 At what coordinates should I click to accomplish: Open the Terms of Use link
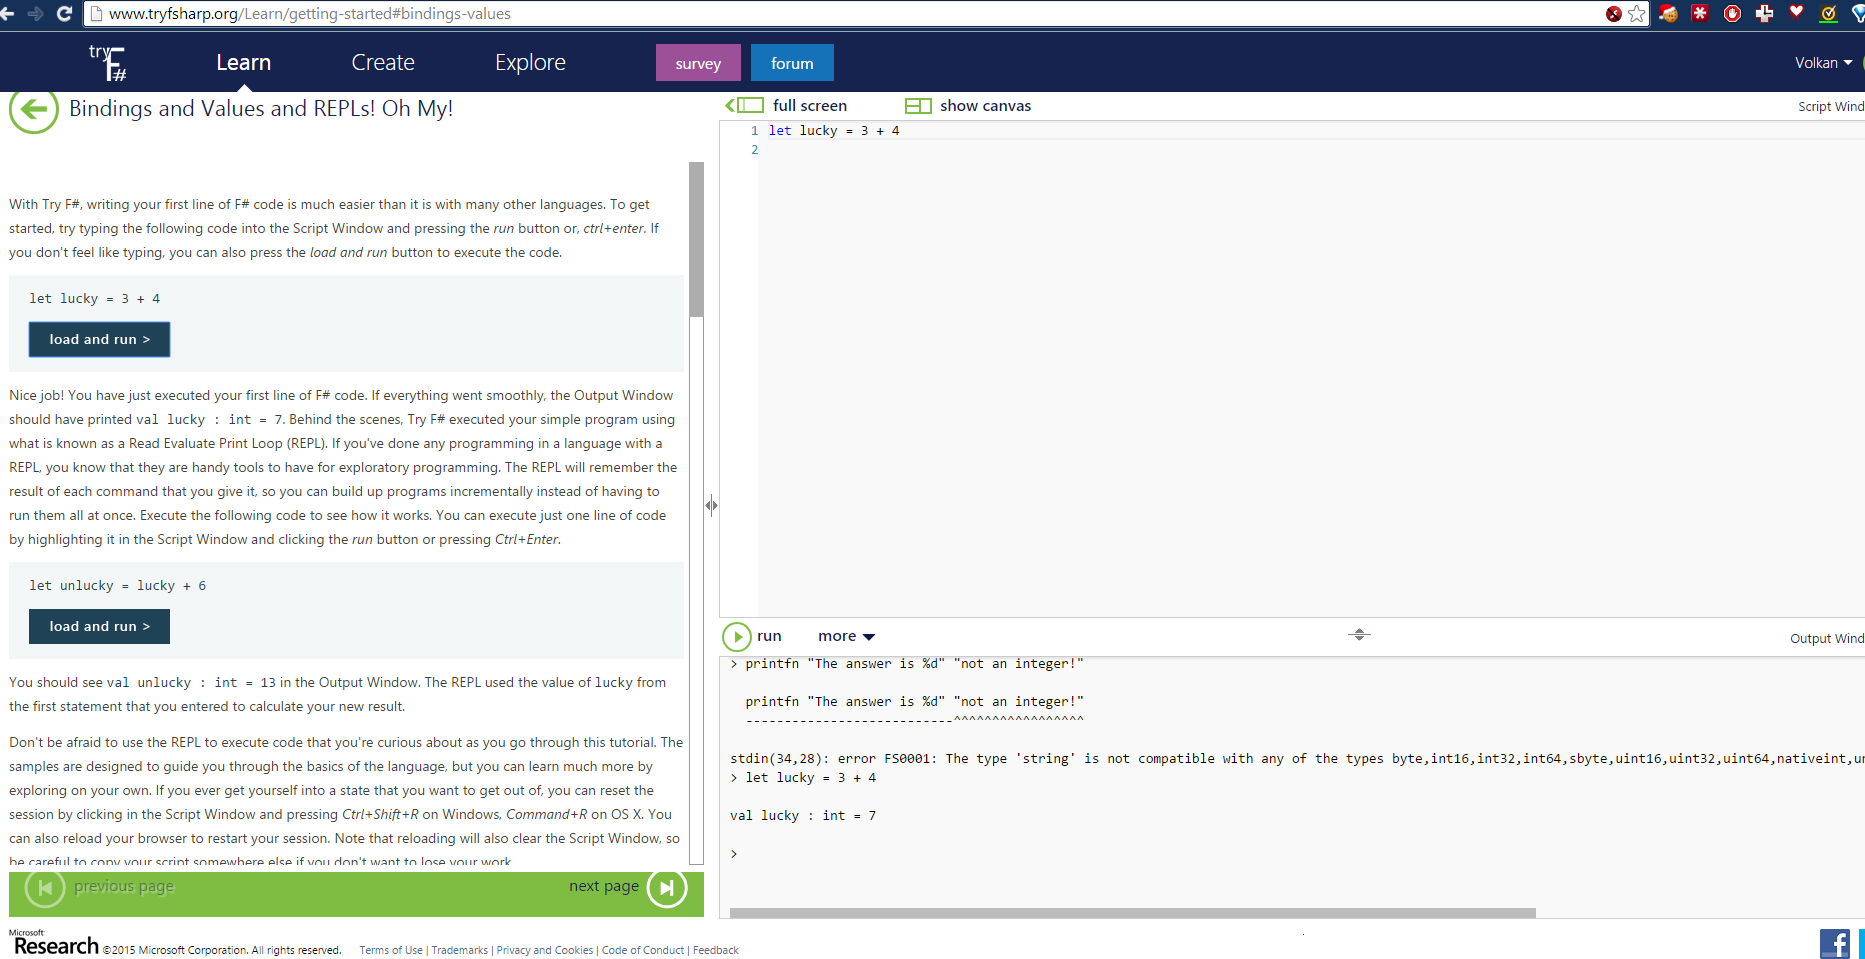pyautogui.click(x=390, y=949)
